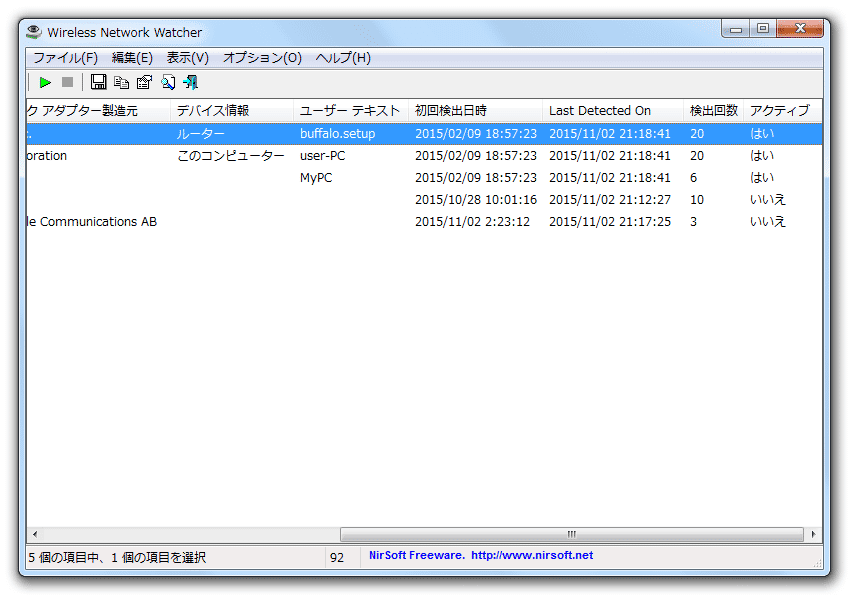Click the ルーター device info cell
The width and height of the screenshot is (853, 603).
pos(200,134)
